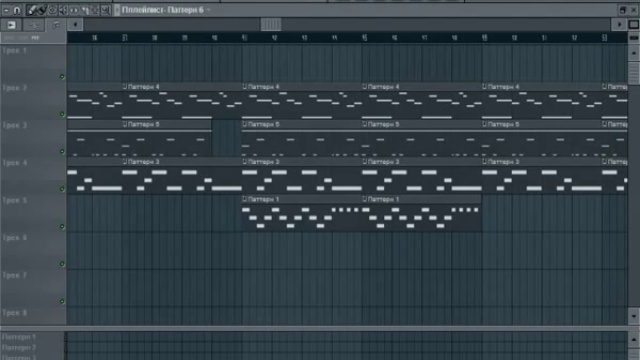Detach the playlist window with the detach icon
Image resolution: width=640 pixels, height=360 pixels.
[623, 10]
